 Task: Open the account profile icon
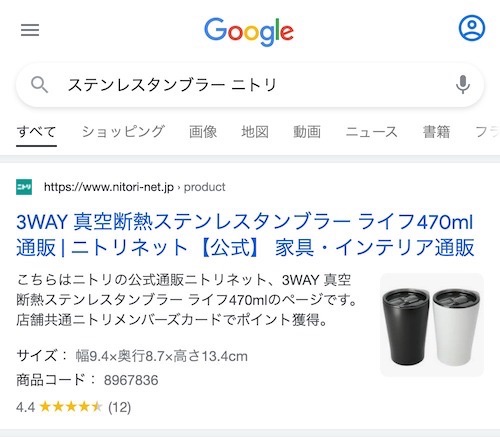click(472, 28)
